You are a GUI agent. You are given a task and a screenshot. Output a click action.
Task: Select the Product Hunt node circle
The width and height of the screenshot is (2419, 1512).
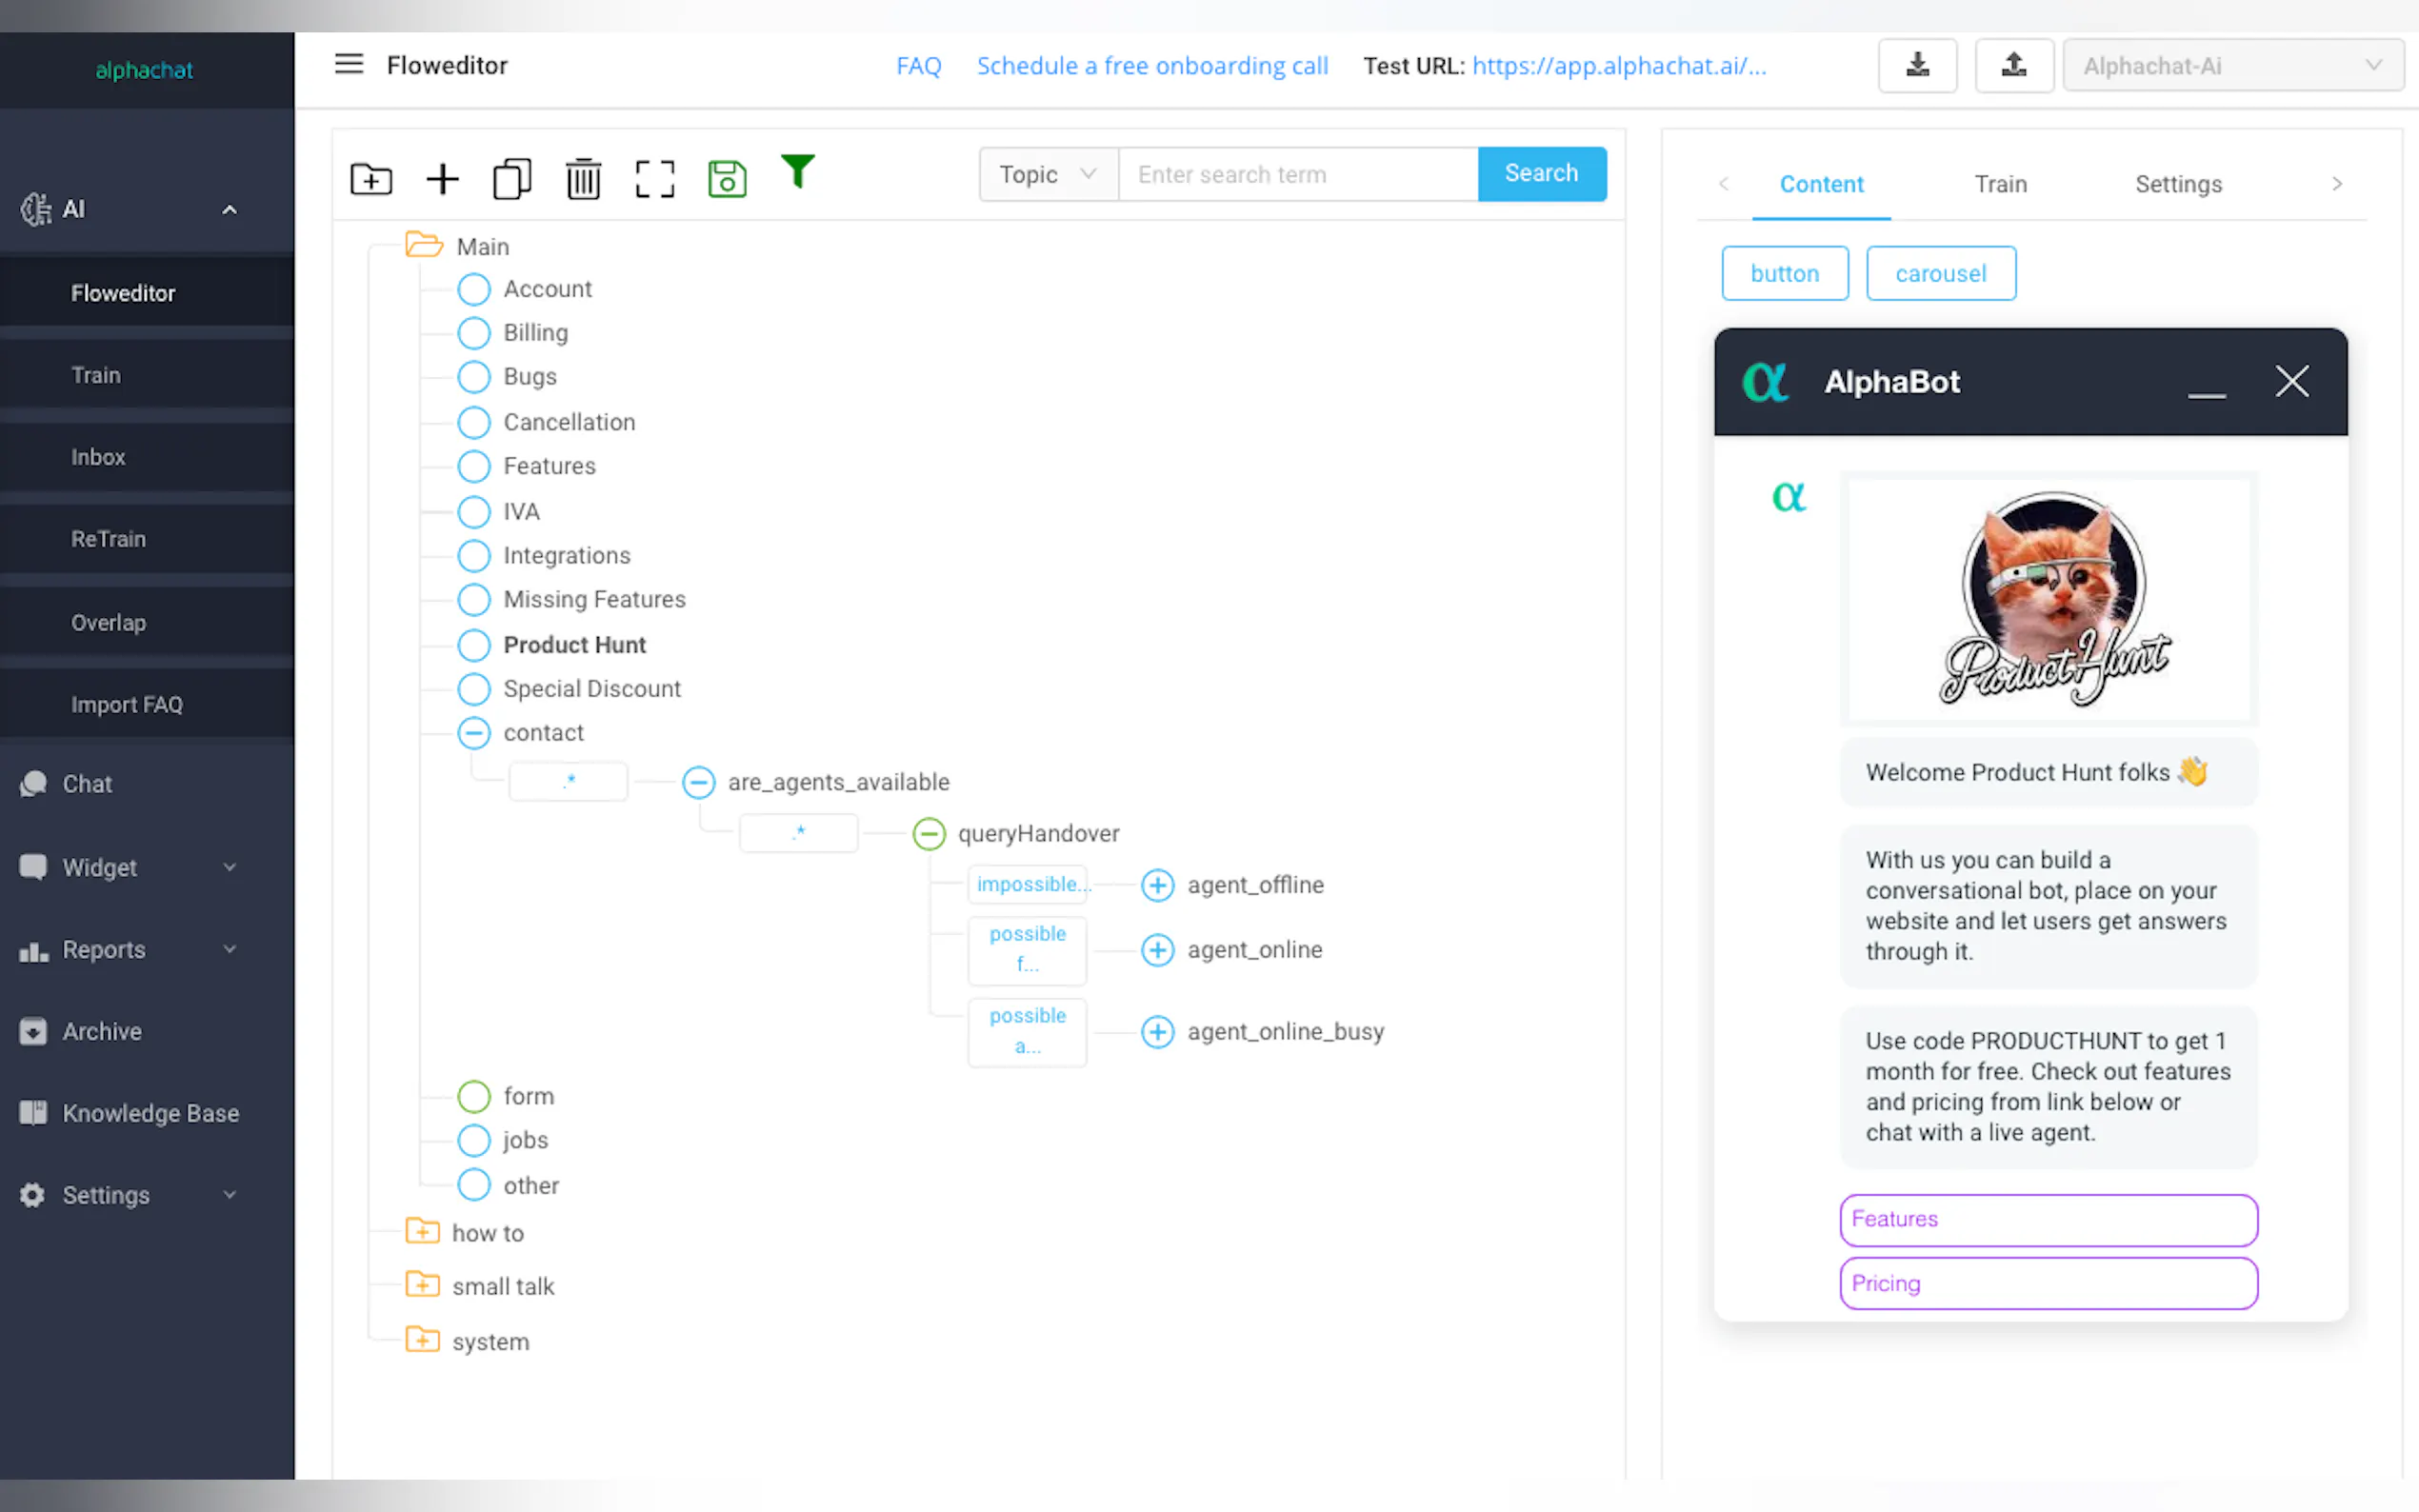point(474,645)
